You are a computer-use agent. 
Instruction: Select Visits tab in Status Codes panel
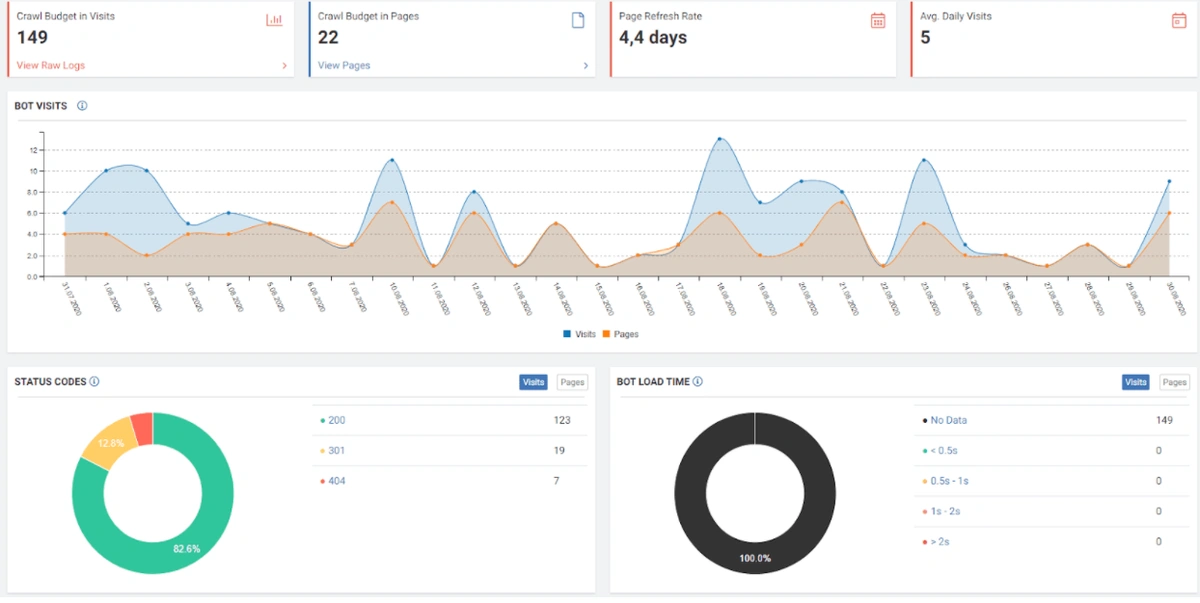[x=534, y=382]
